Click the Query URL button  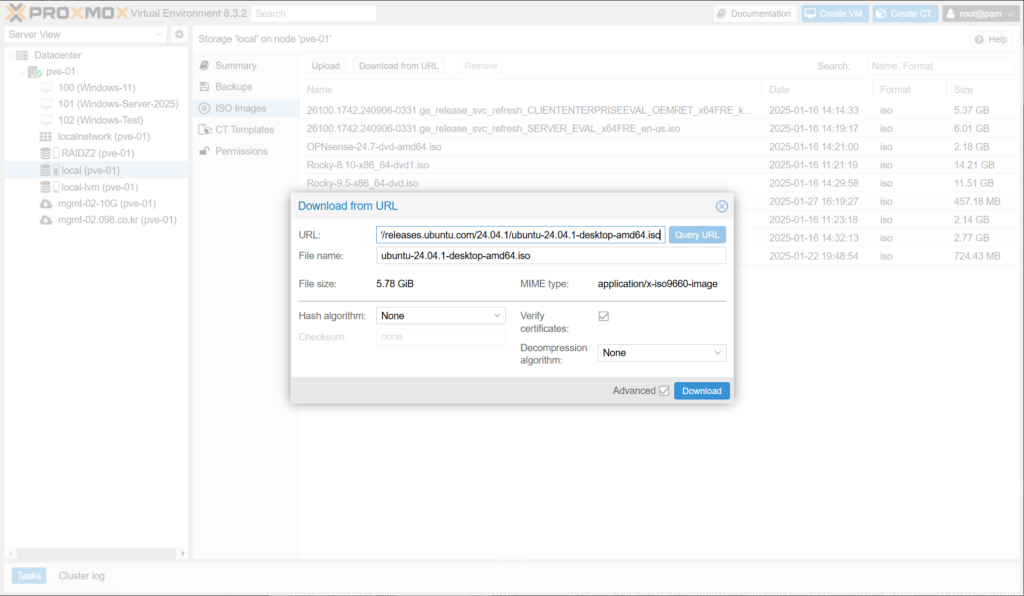click(x=697, y=235)
